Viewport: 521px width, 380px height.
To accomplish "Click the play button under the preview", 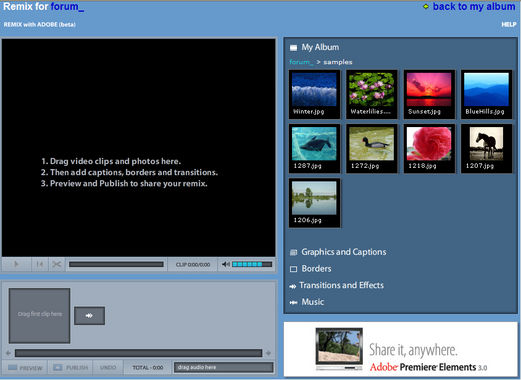I will coord(16,264).
